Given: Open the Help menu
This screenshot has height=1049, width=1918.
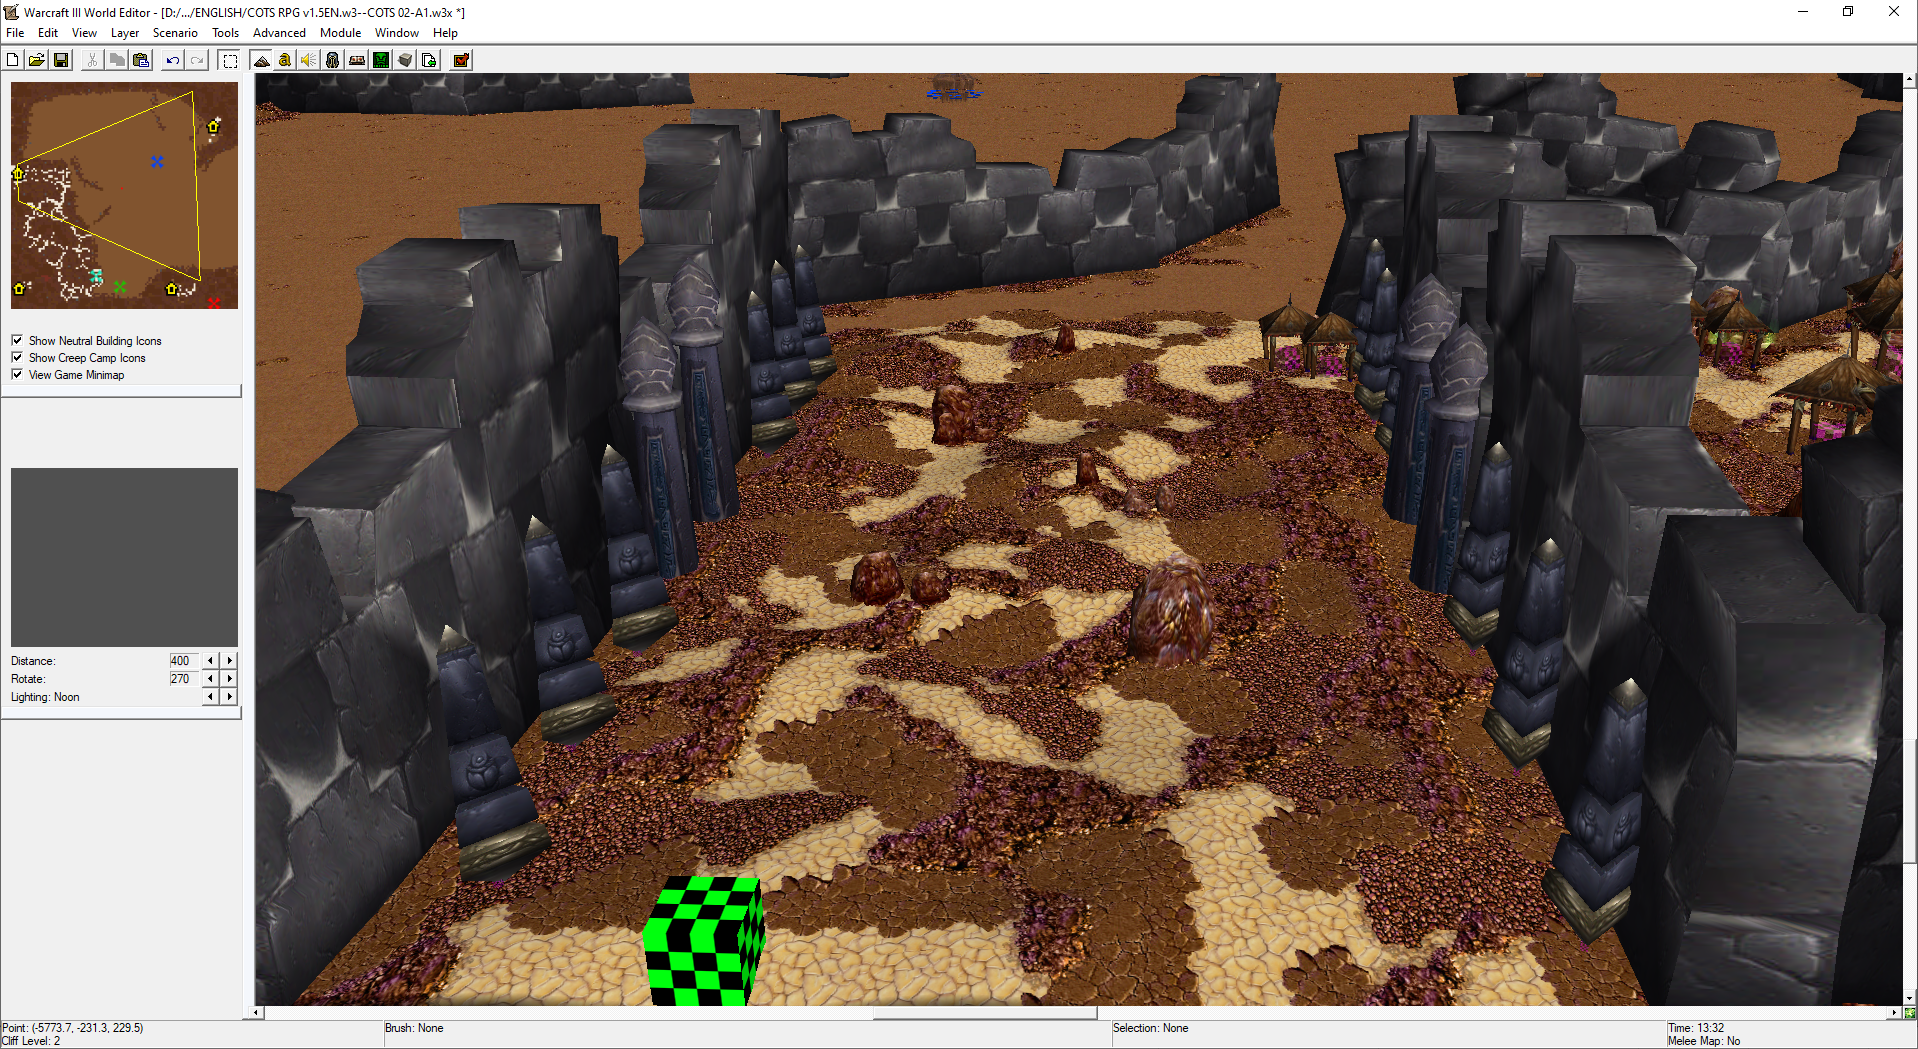Looking at the screenshot, I should coord(445,33).
